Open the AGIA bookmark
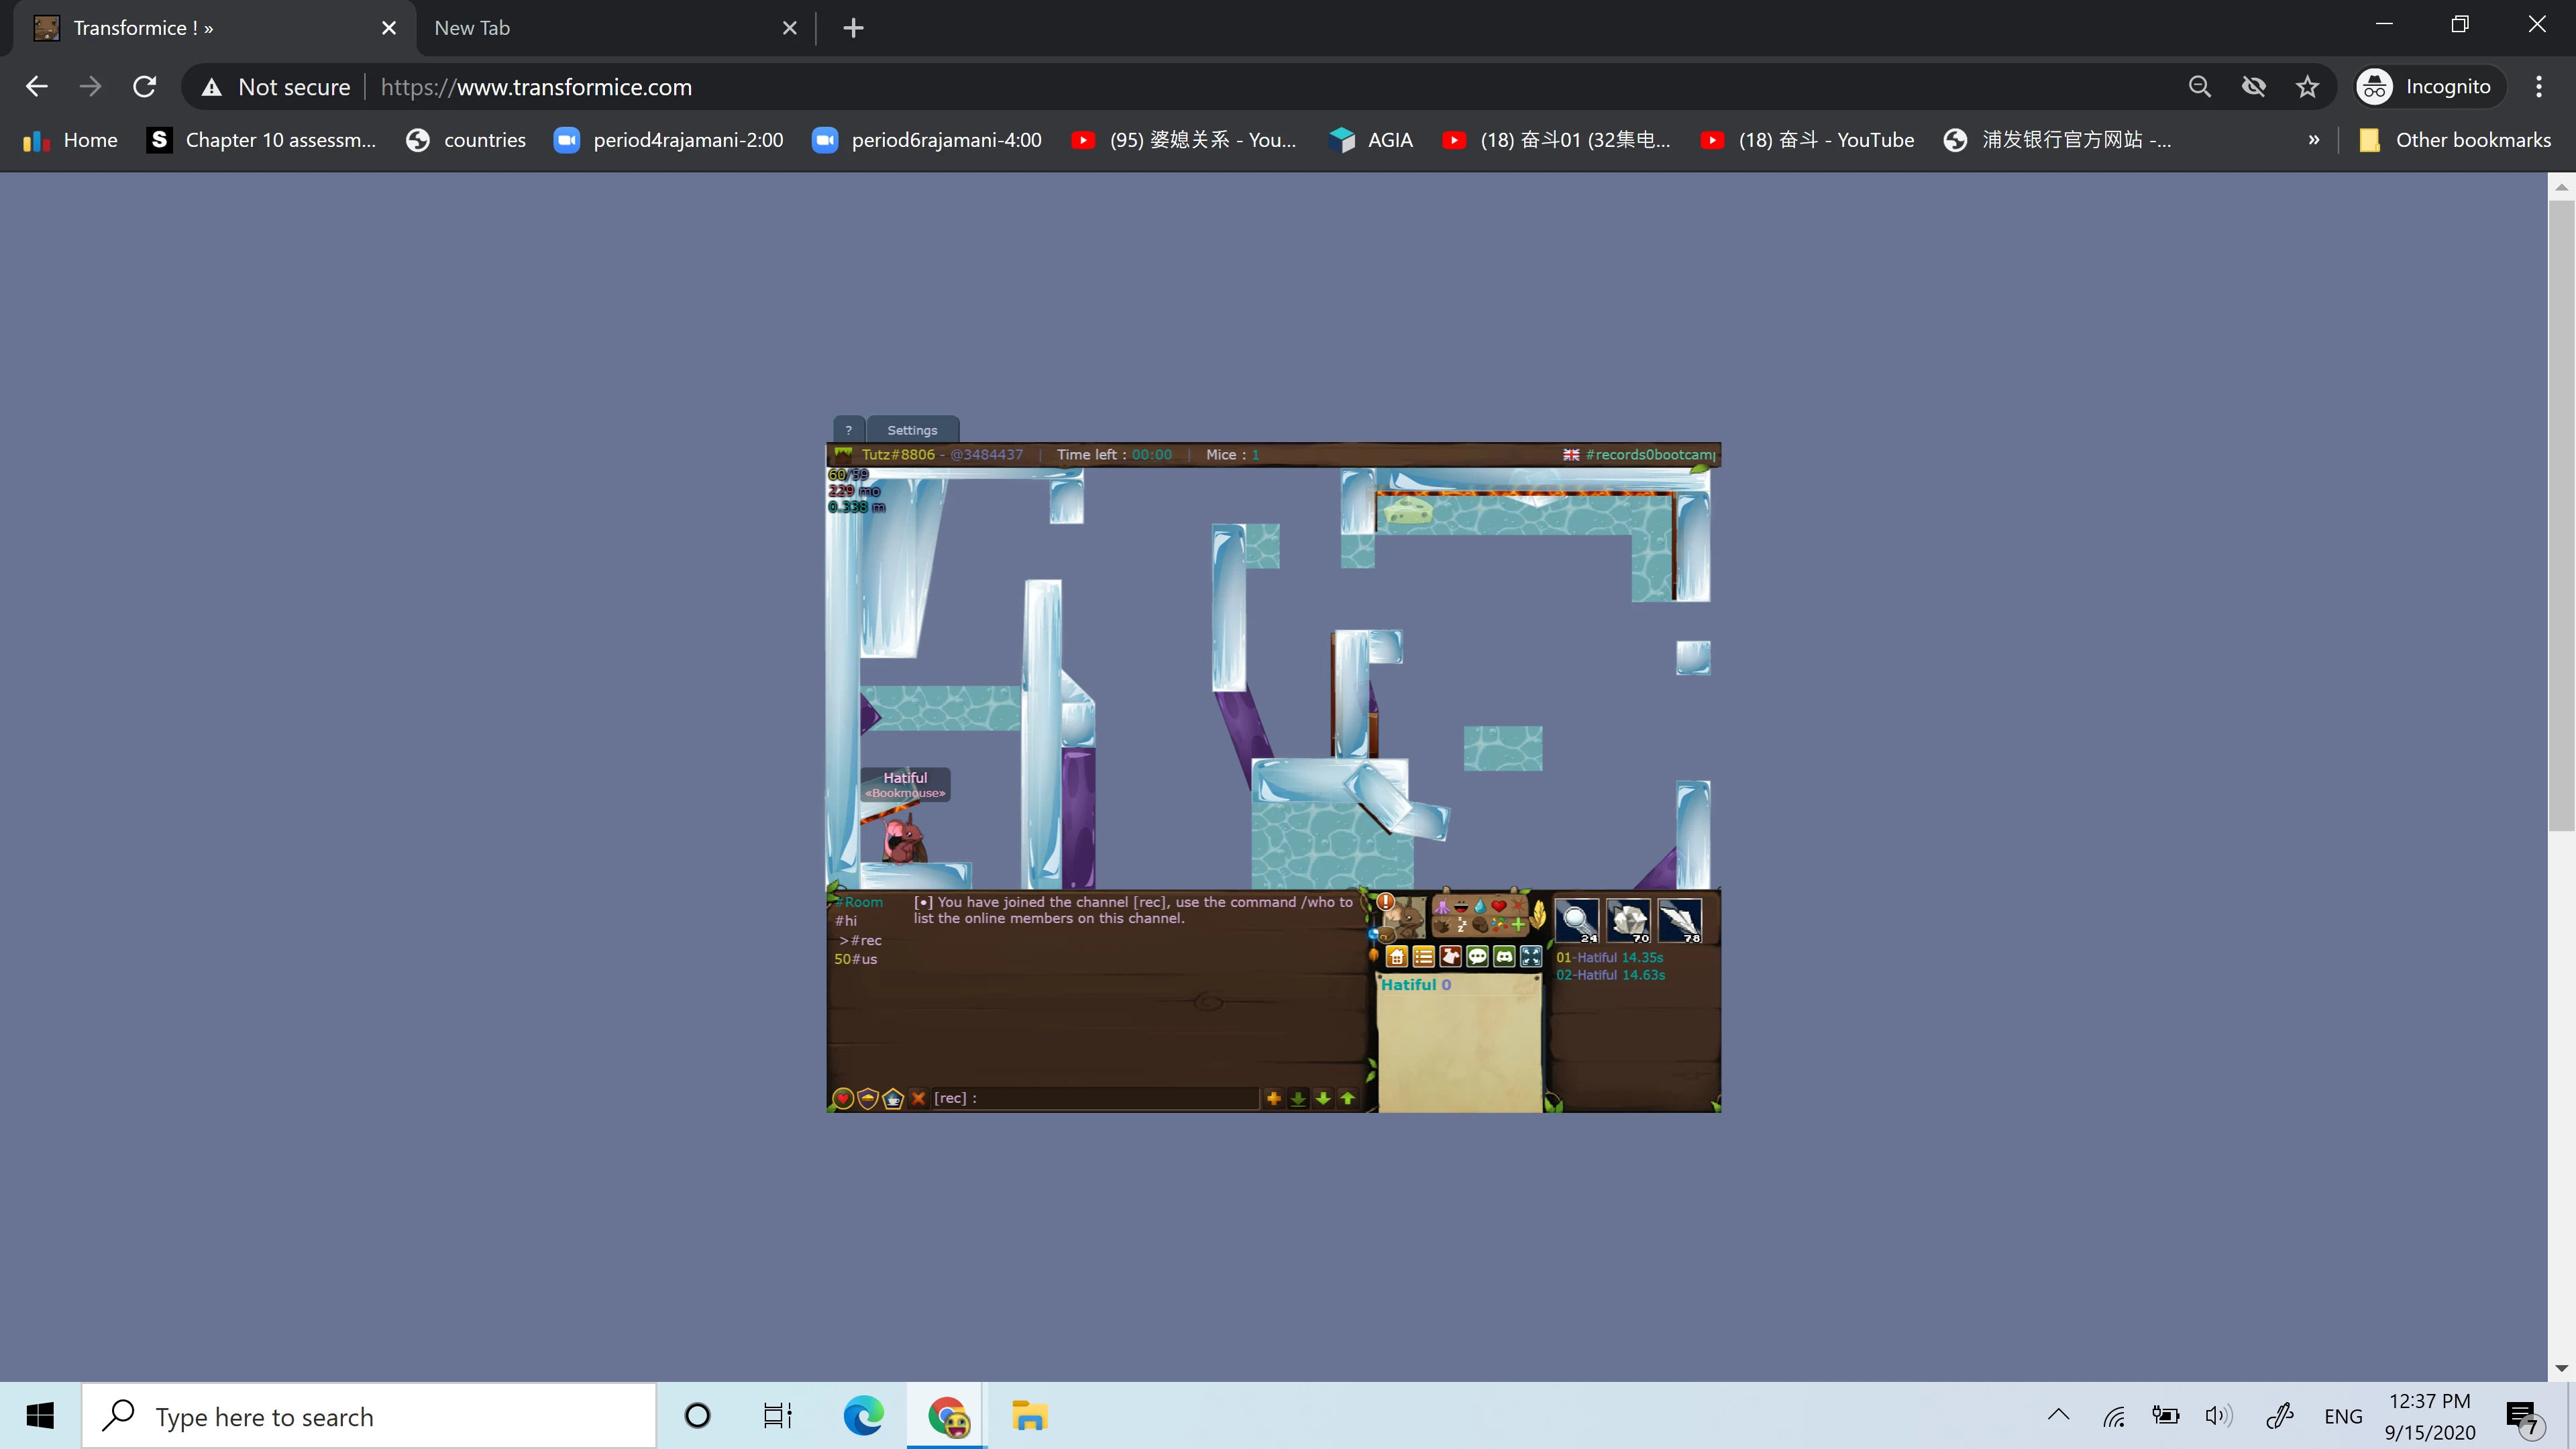The image size is (2576, 1449). [x=1371, y=140]
